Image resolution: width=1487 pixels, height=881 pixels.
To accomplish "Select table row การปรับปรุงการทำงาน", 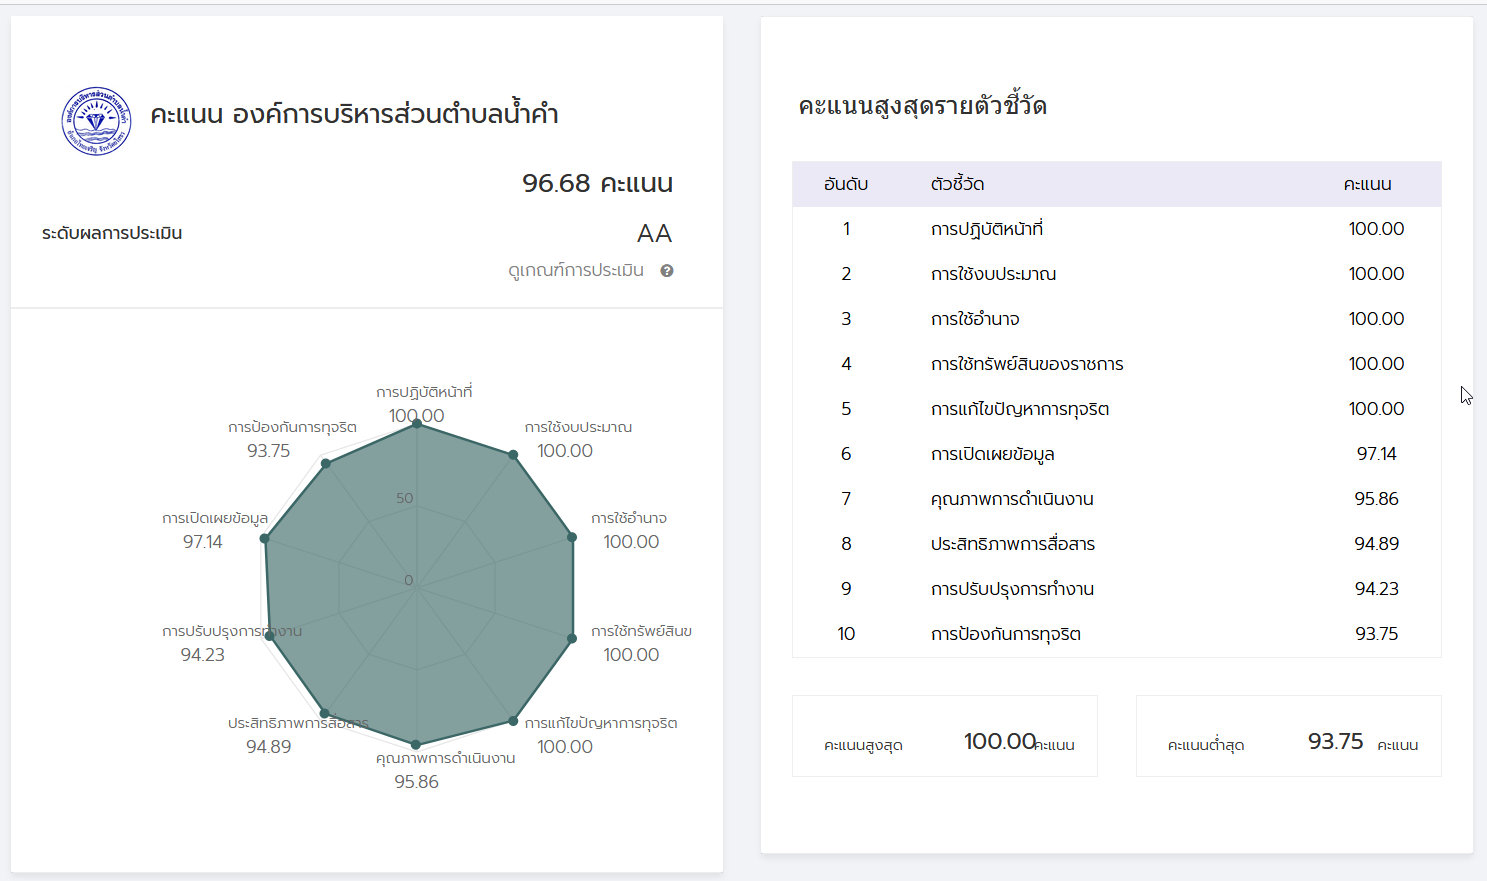I will (1117, 589).
